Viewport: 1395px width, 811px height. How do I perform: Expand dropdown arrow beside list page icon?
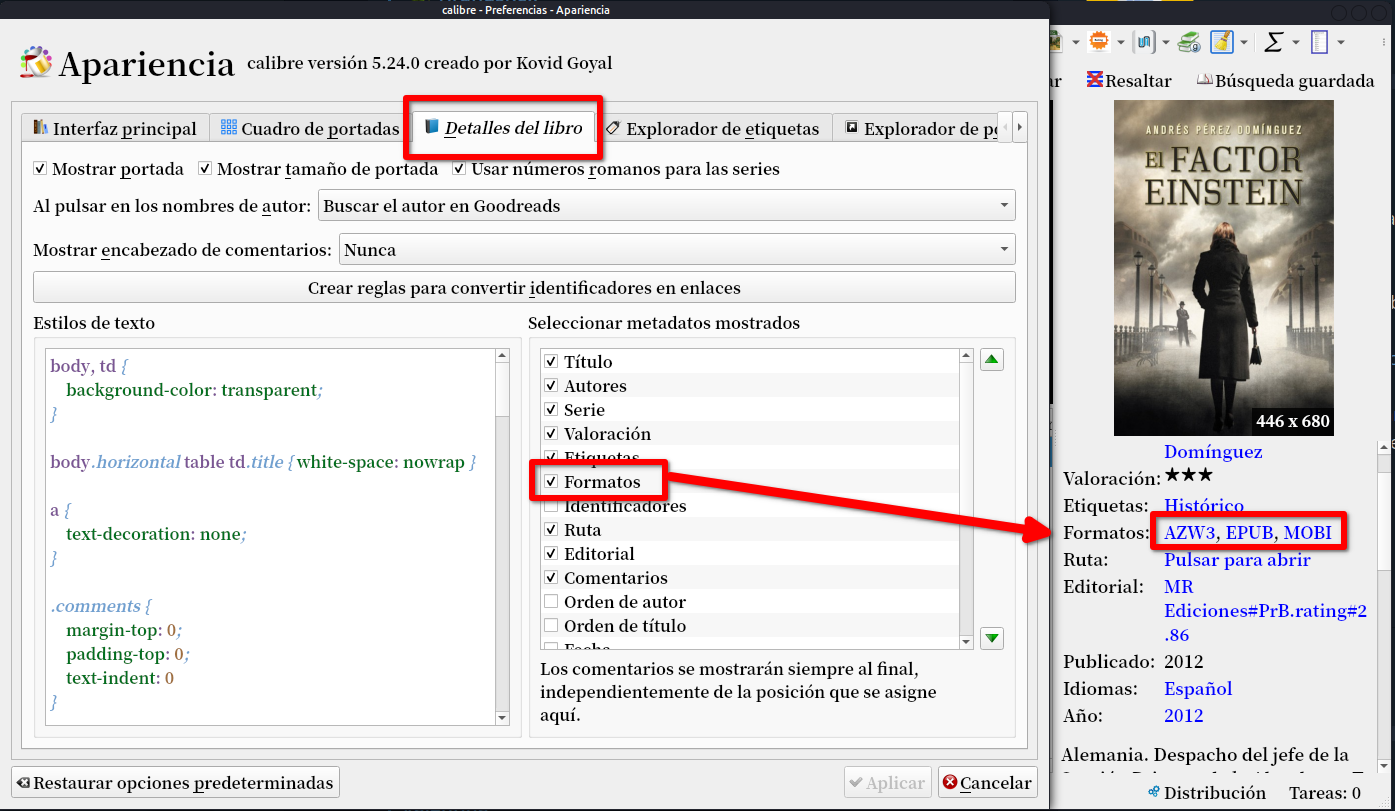tap(1340, 42)
